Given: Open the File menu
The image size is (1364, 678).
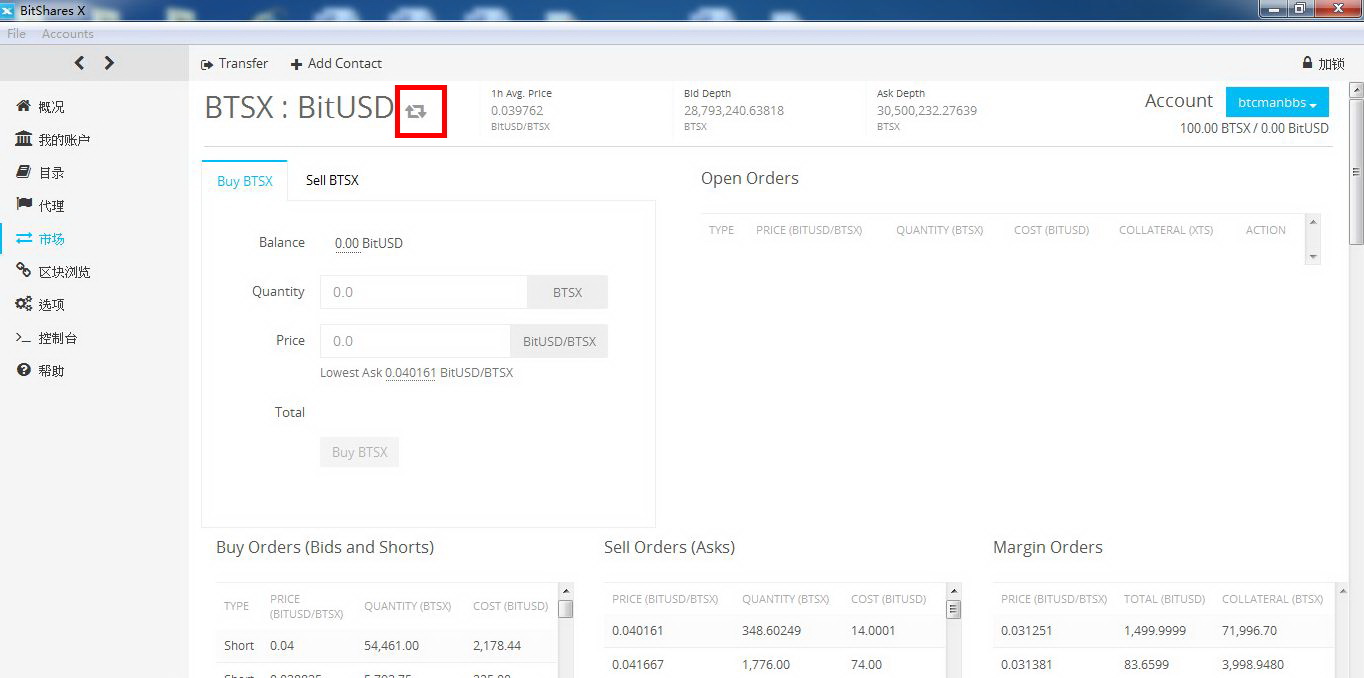Looking at the screenshot, I should (x=16, y=34).
